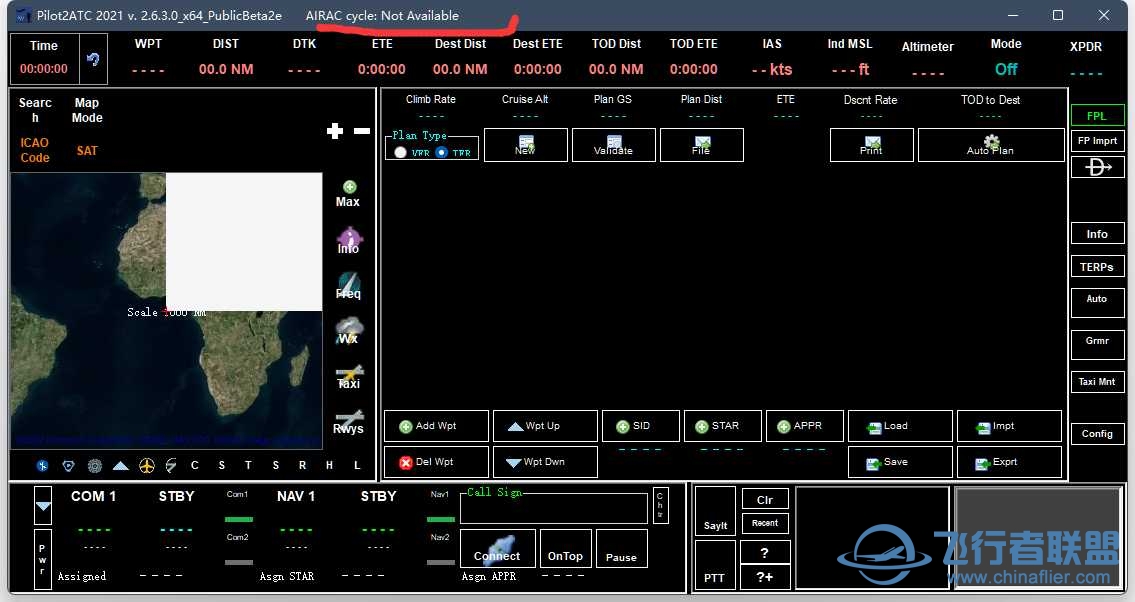1135x602 pixels.
Task: Toggle the Pwr radio power button
Action: [43, 559]
